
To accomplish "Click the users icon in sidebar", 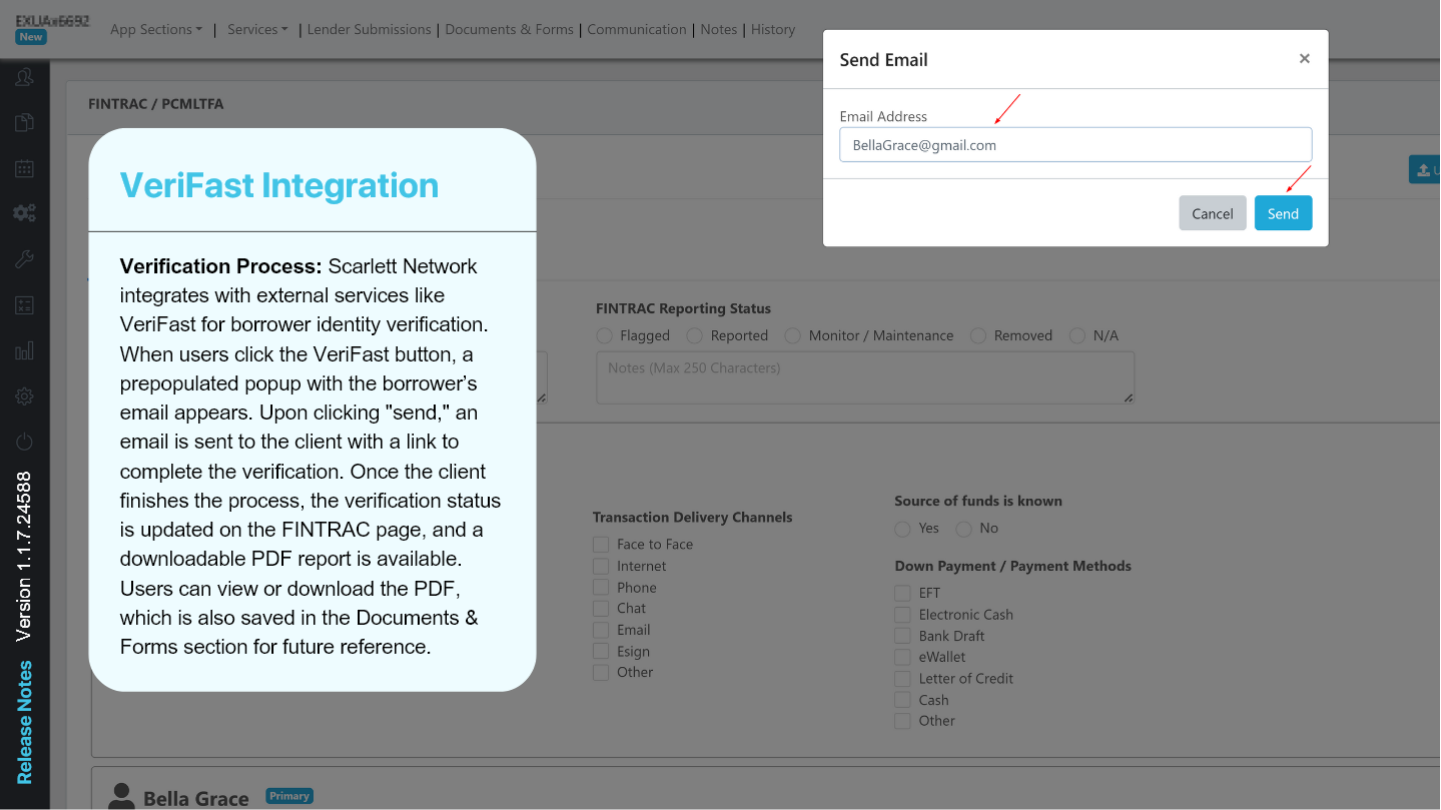I will 24,77.
